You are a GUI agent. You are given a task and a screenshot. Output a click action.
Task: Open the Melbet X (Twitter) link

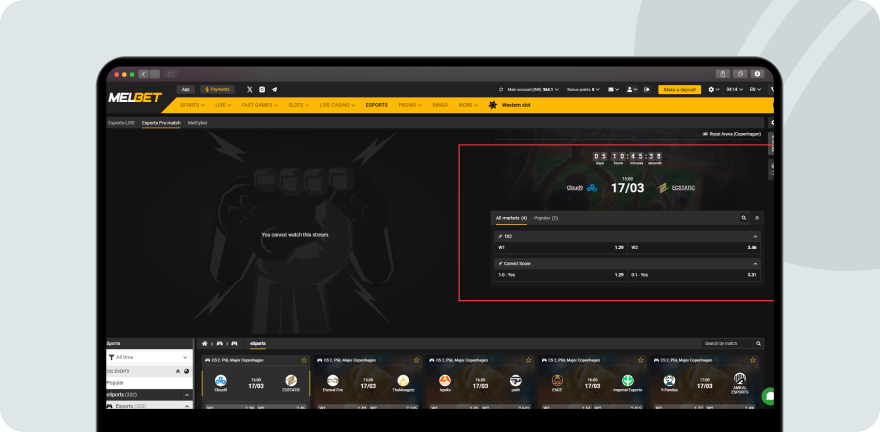click(250, 89)
